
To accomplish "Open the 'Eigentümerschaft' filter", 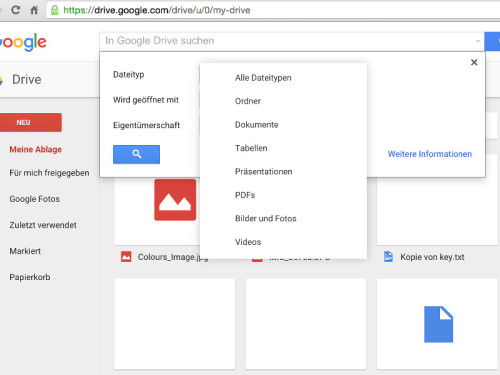I will click(146, 125).
